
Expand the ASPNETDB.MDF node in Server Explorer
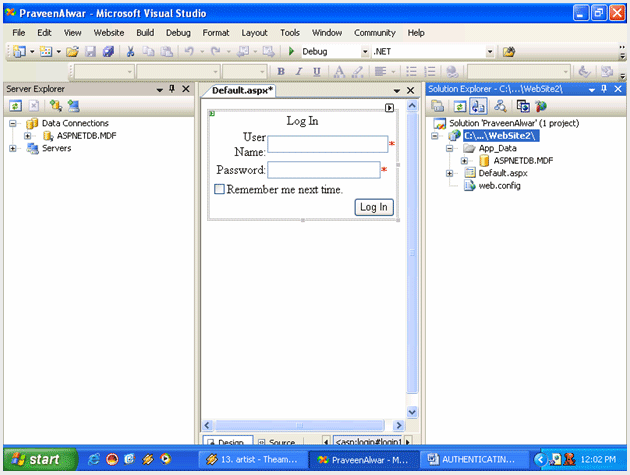tap(27, 136)
